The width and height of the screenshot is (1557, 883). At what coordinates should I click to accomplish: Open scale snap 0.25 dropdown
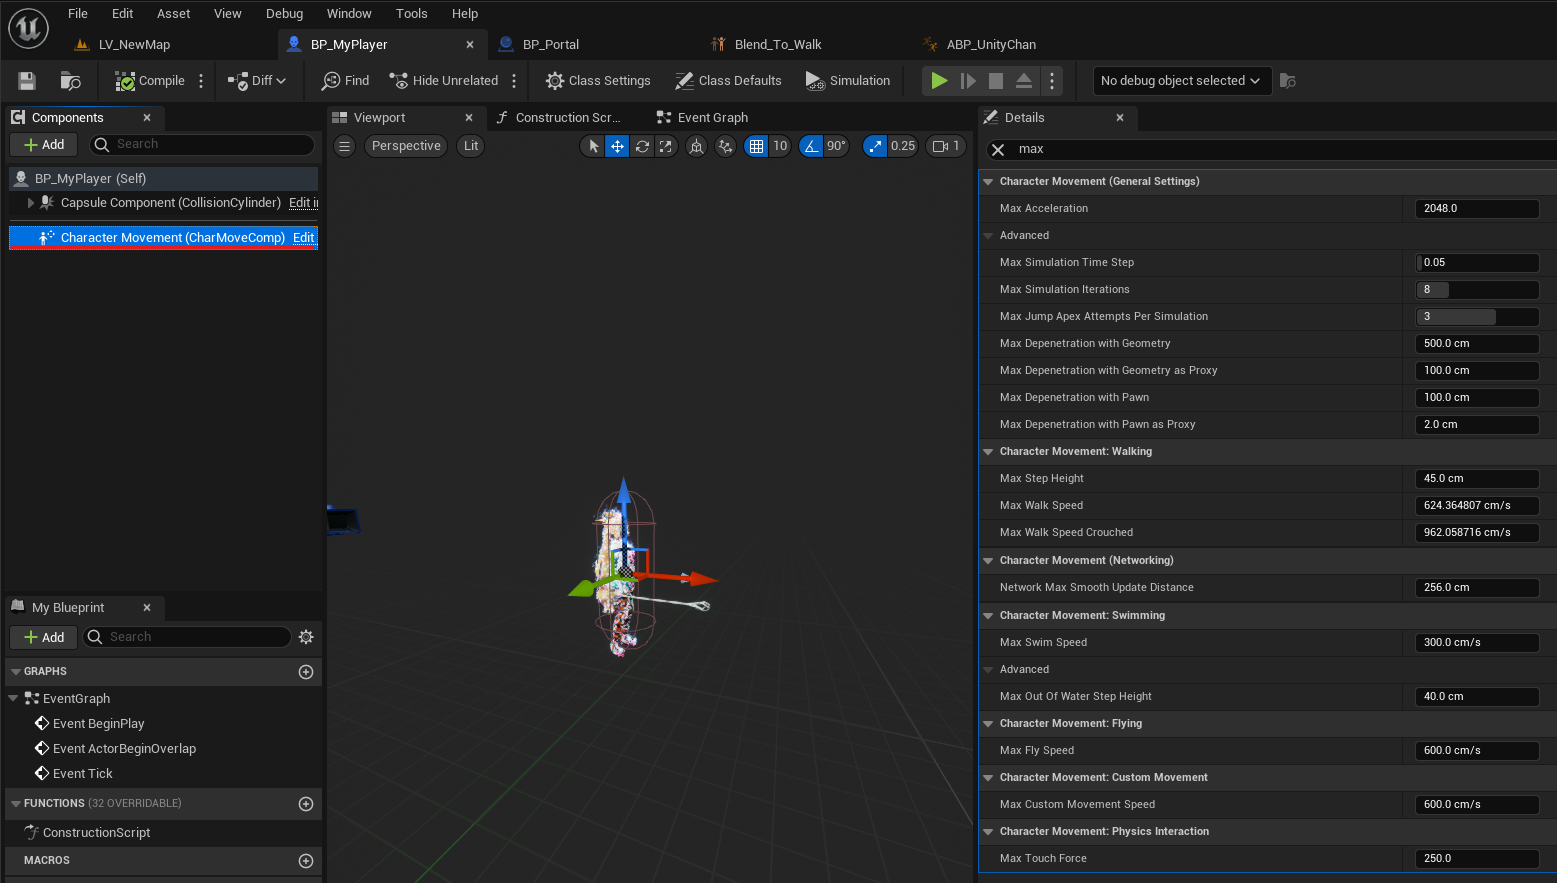(x=903, y=146)
